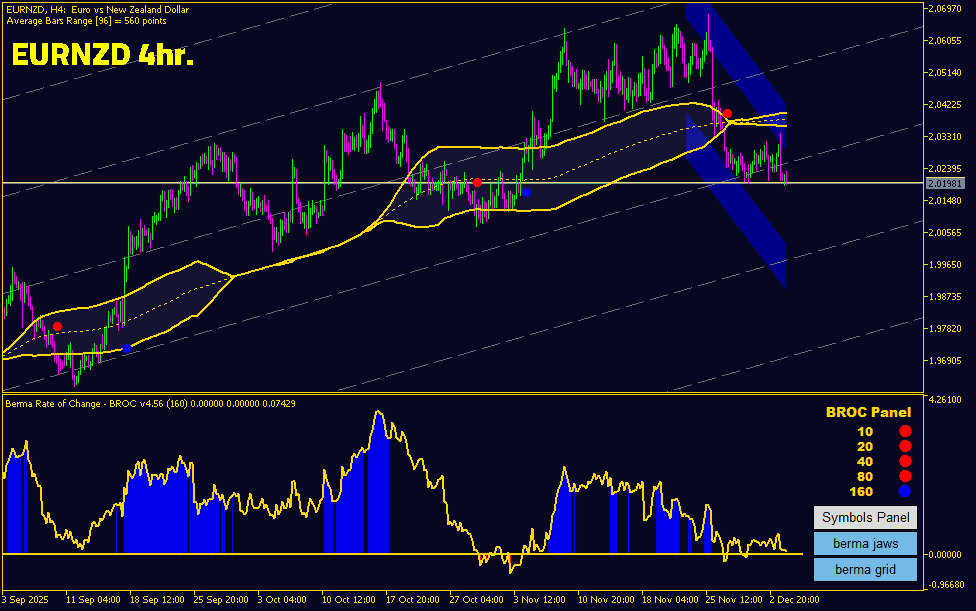The height and width of the screenshot is (611, 976).
Task: Click the period label 10
Action: coord(865,432)
